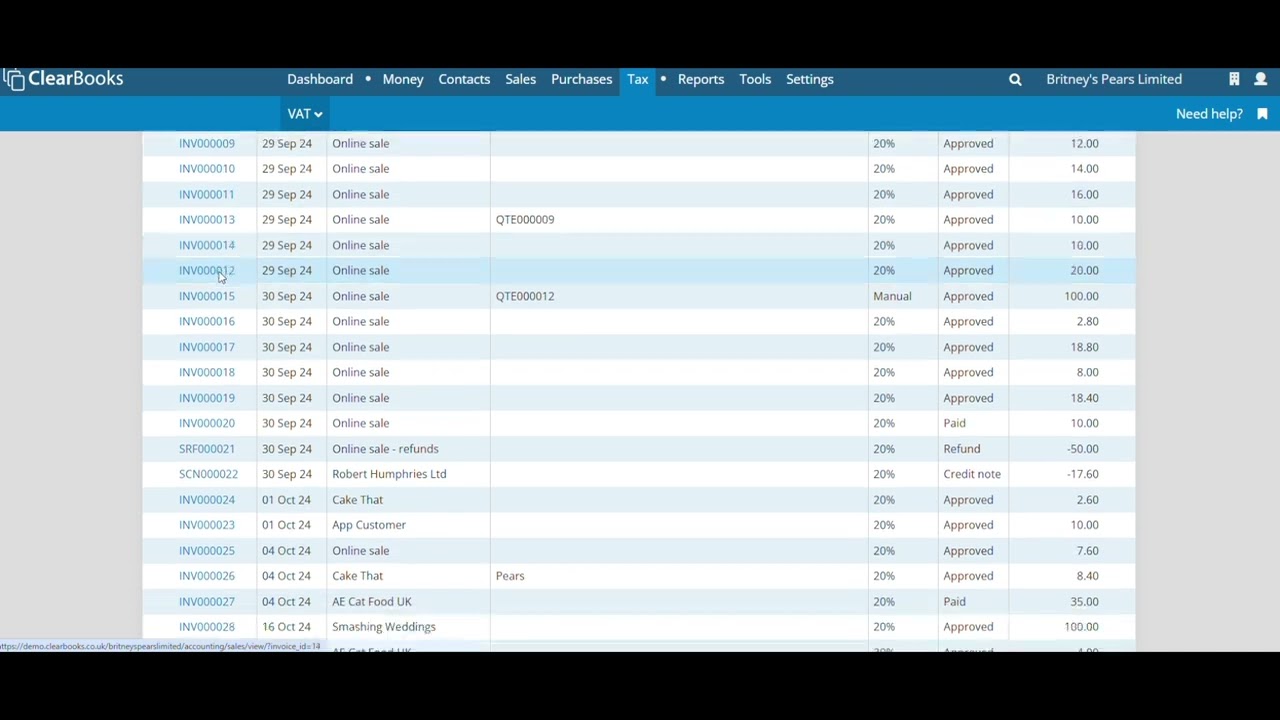The width and height of the screenshot is (1280, 720).
Task: Click the Need help? link
Action: tap(1209, 114)
